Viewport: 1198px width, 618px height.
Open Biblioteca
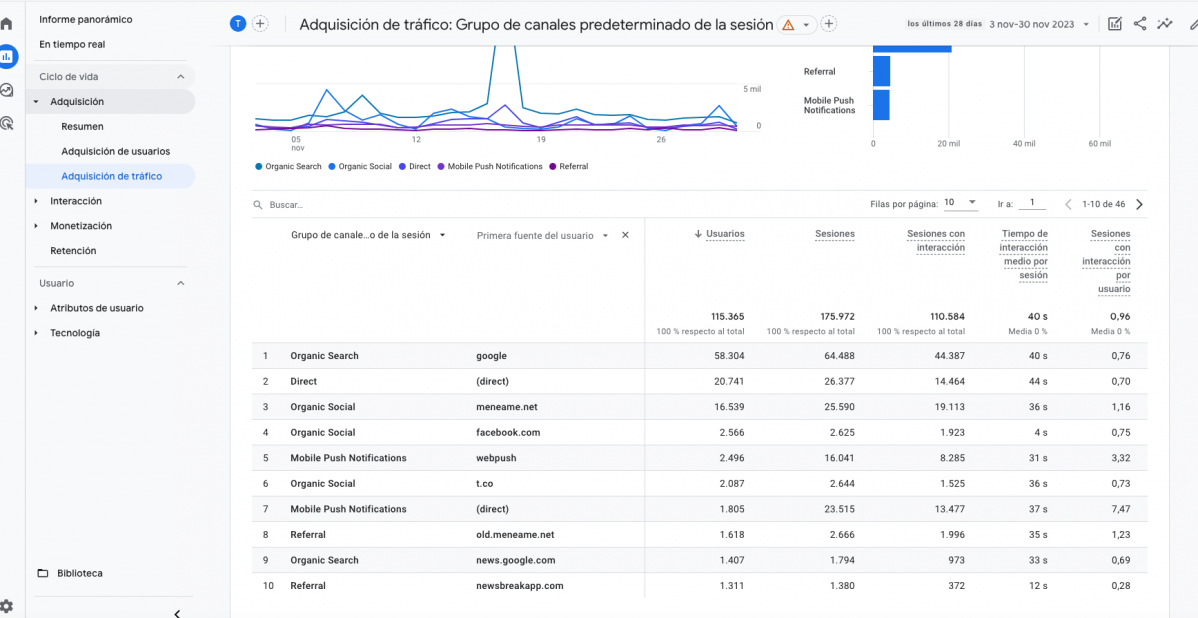pos(80,573)
